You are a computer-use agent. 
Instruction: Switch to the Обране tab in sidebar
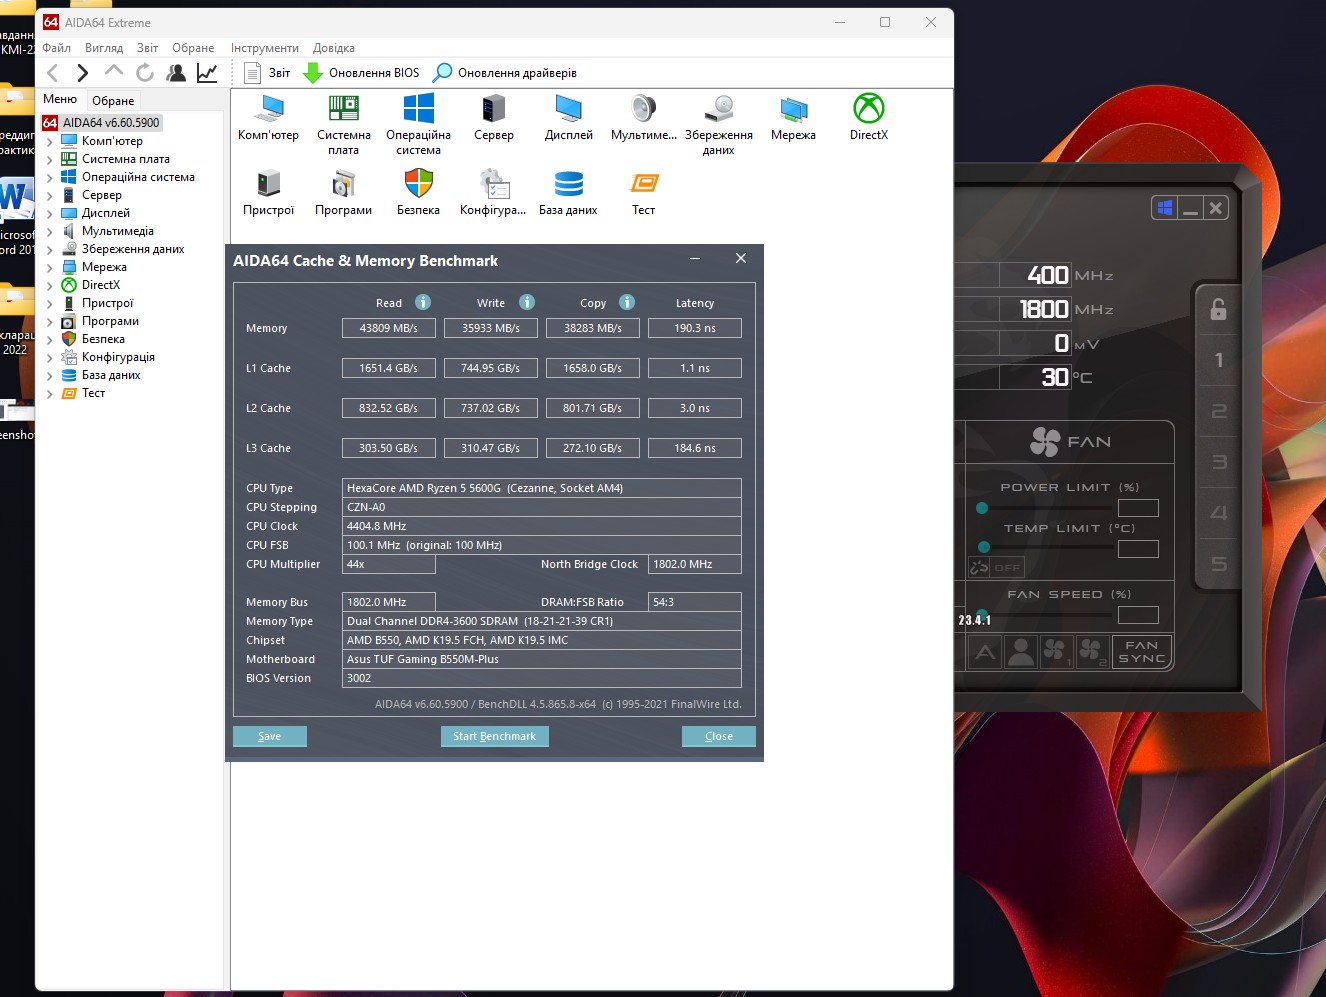[x=113, y=101]
